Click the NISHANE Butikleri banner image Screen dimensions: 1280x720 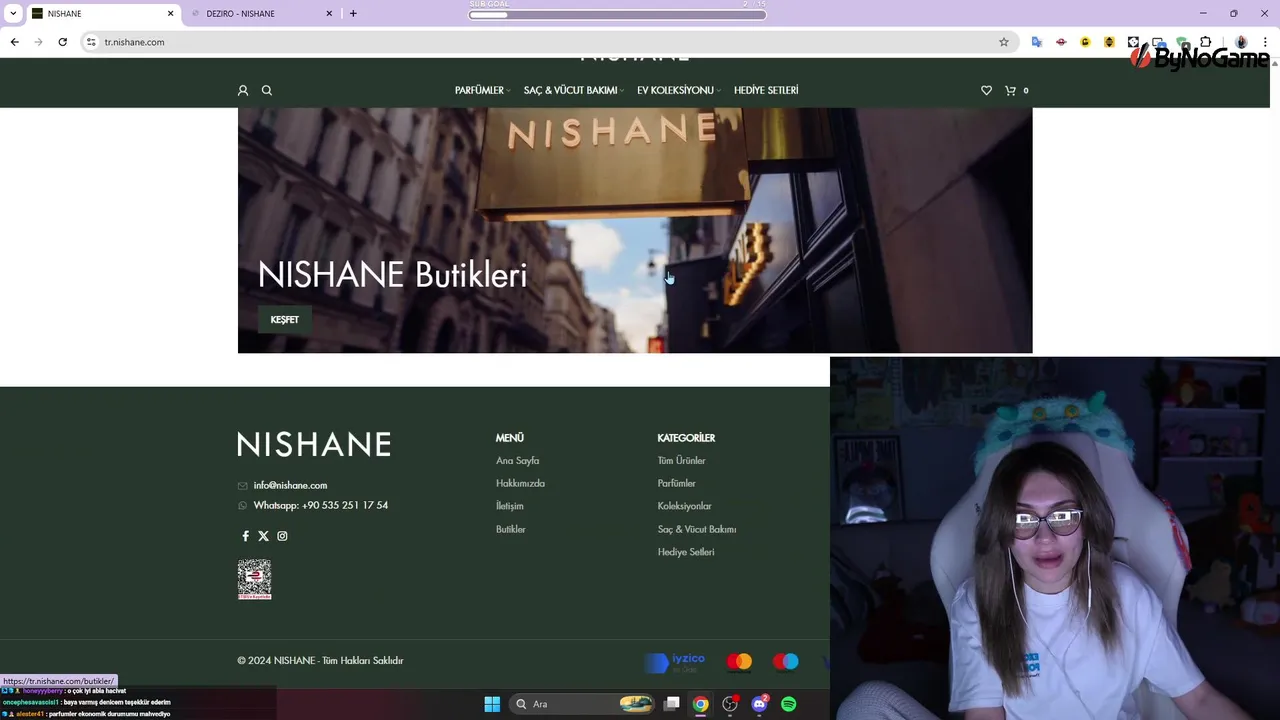pyautogui.click(x=635, y=230)
